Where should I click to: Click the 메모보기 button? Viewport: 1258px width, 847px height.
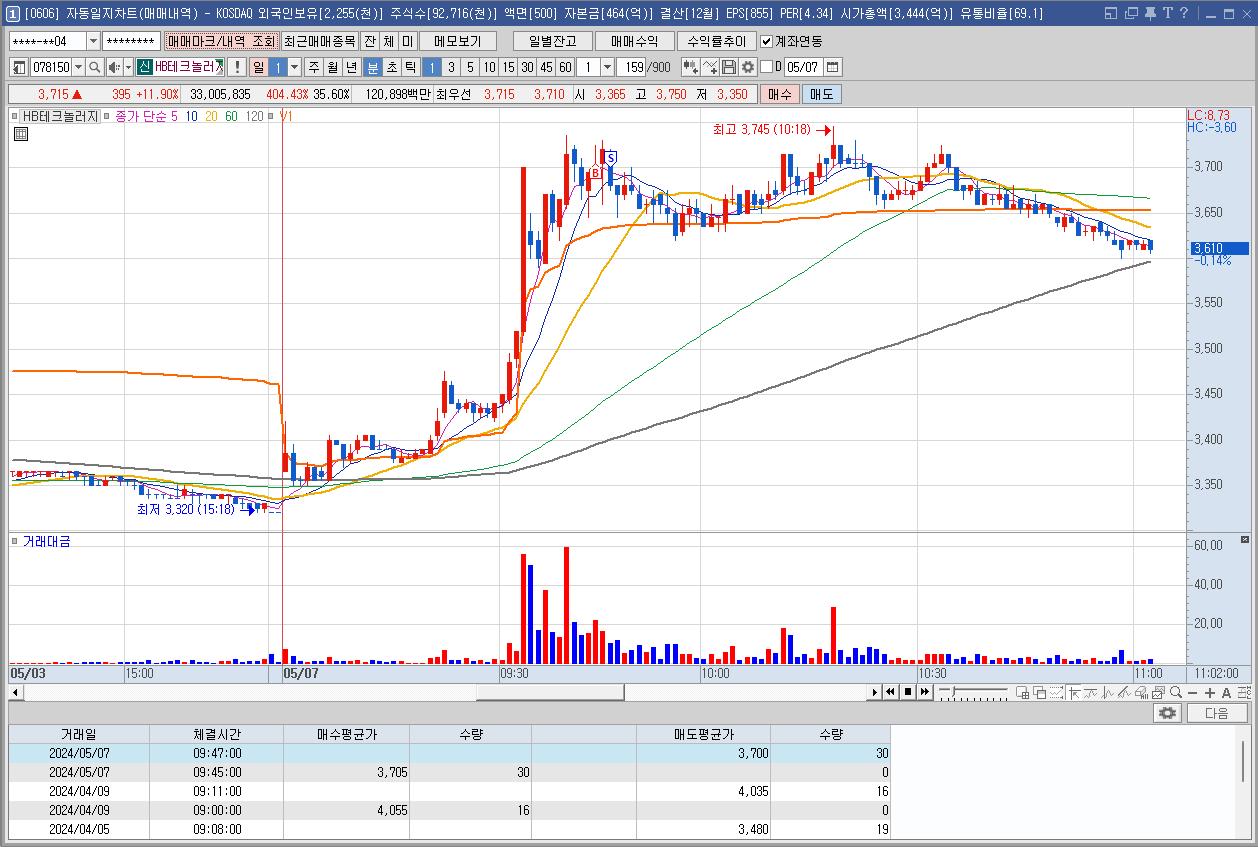tap(457, 41)
